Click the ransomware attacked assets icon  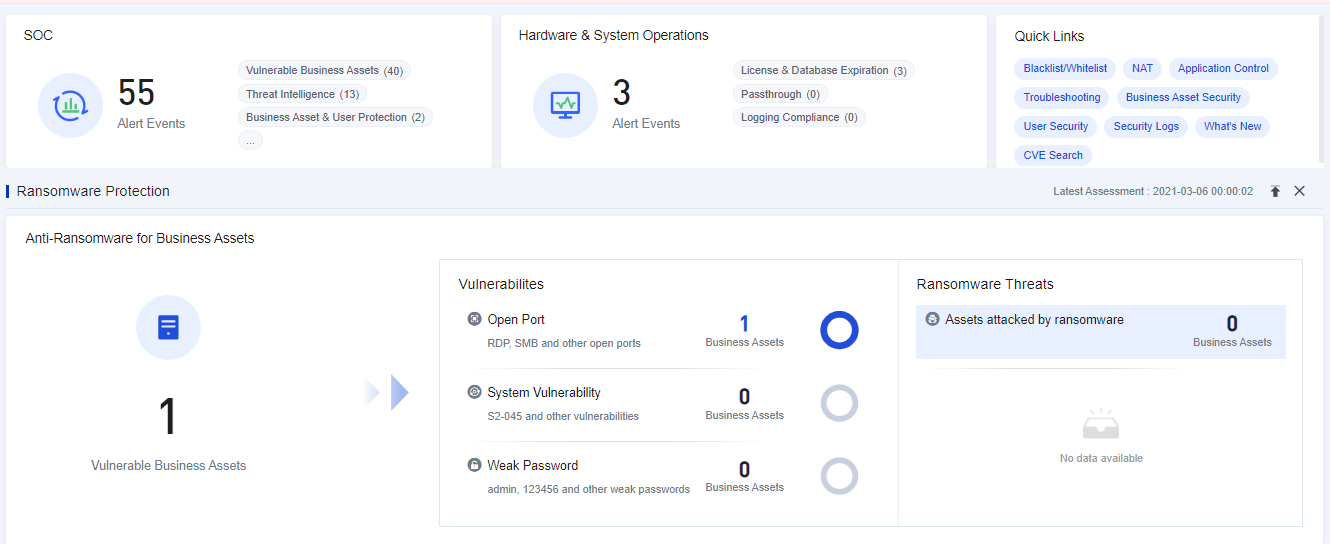pos(932,320)
